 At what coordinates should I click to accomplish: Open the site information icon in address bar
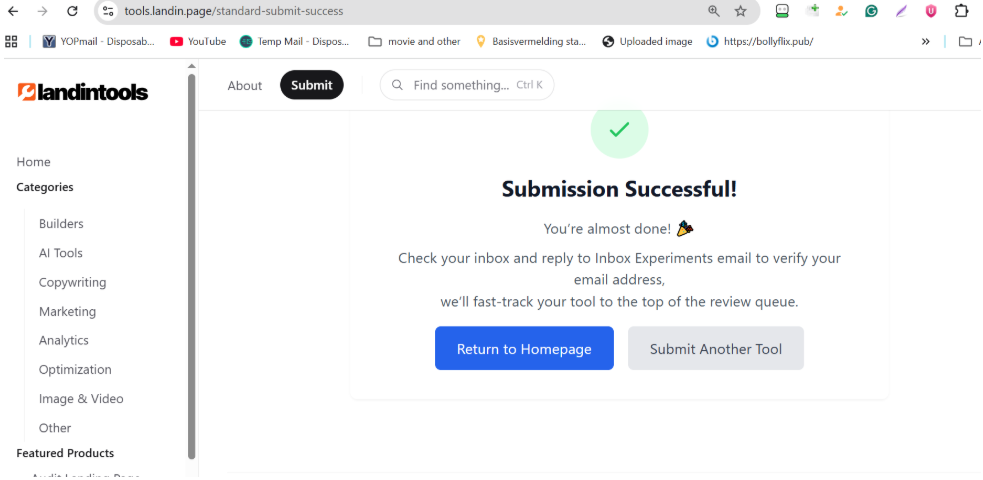pyautogui.click(x=109, y=11)
